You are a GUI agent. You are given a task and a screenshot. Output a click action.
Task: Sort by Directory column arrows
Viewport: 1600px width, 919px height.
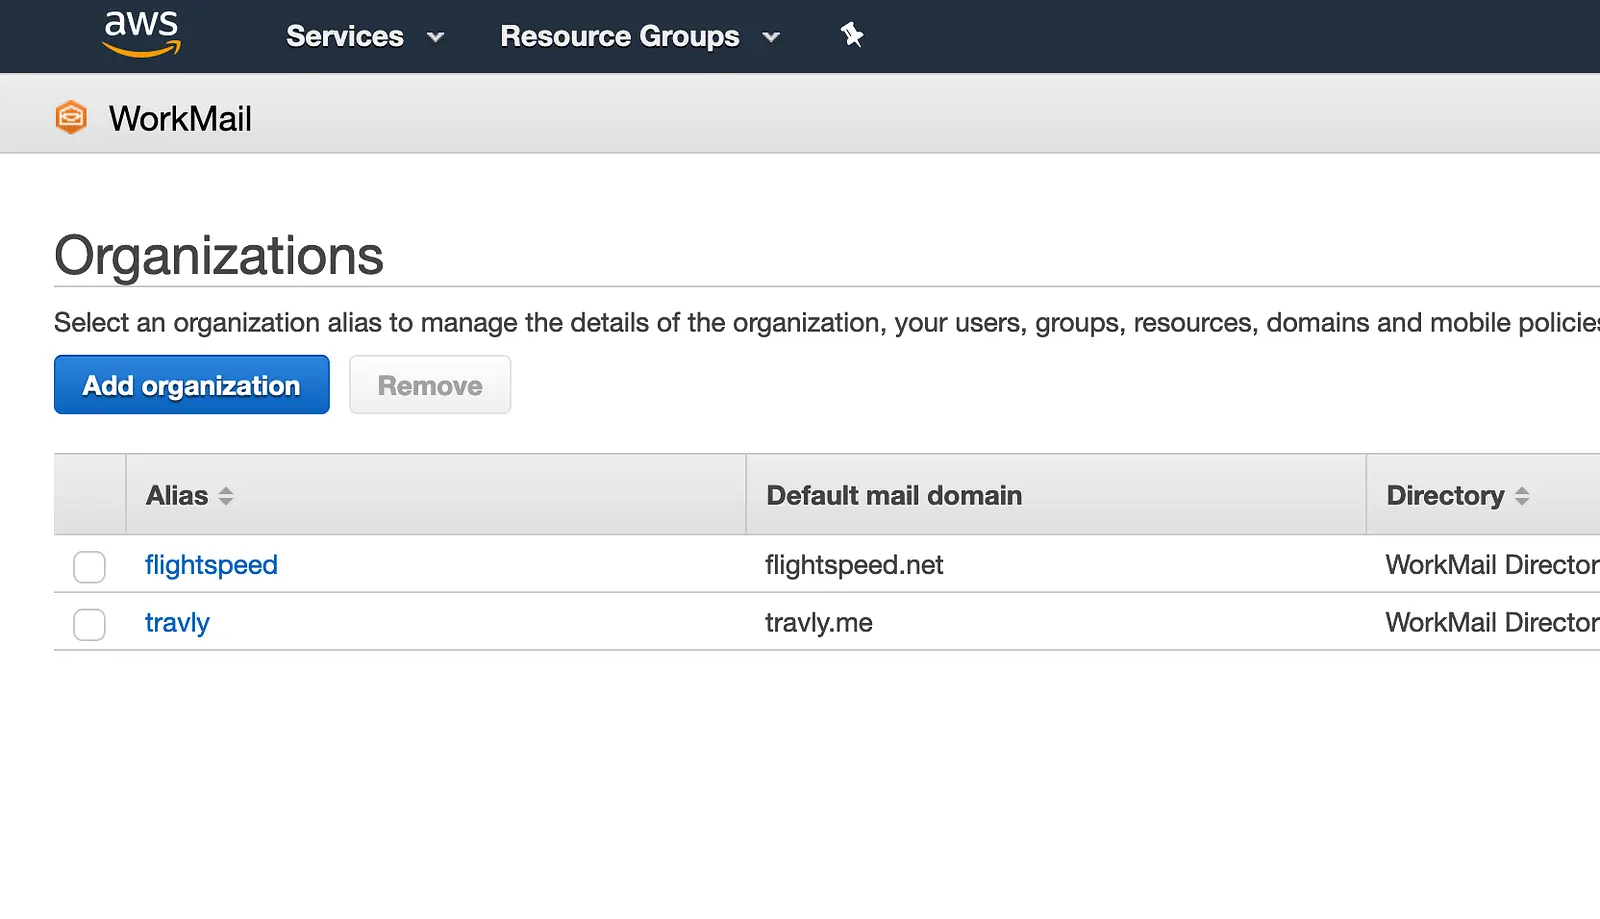(1522, 496)
